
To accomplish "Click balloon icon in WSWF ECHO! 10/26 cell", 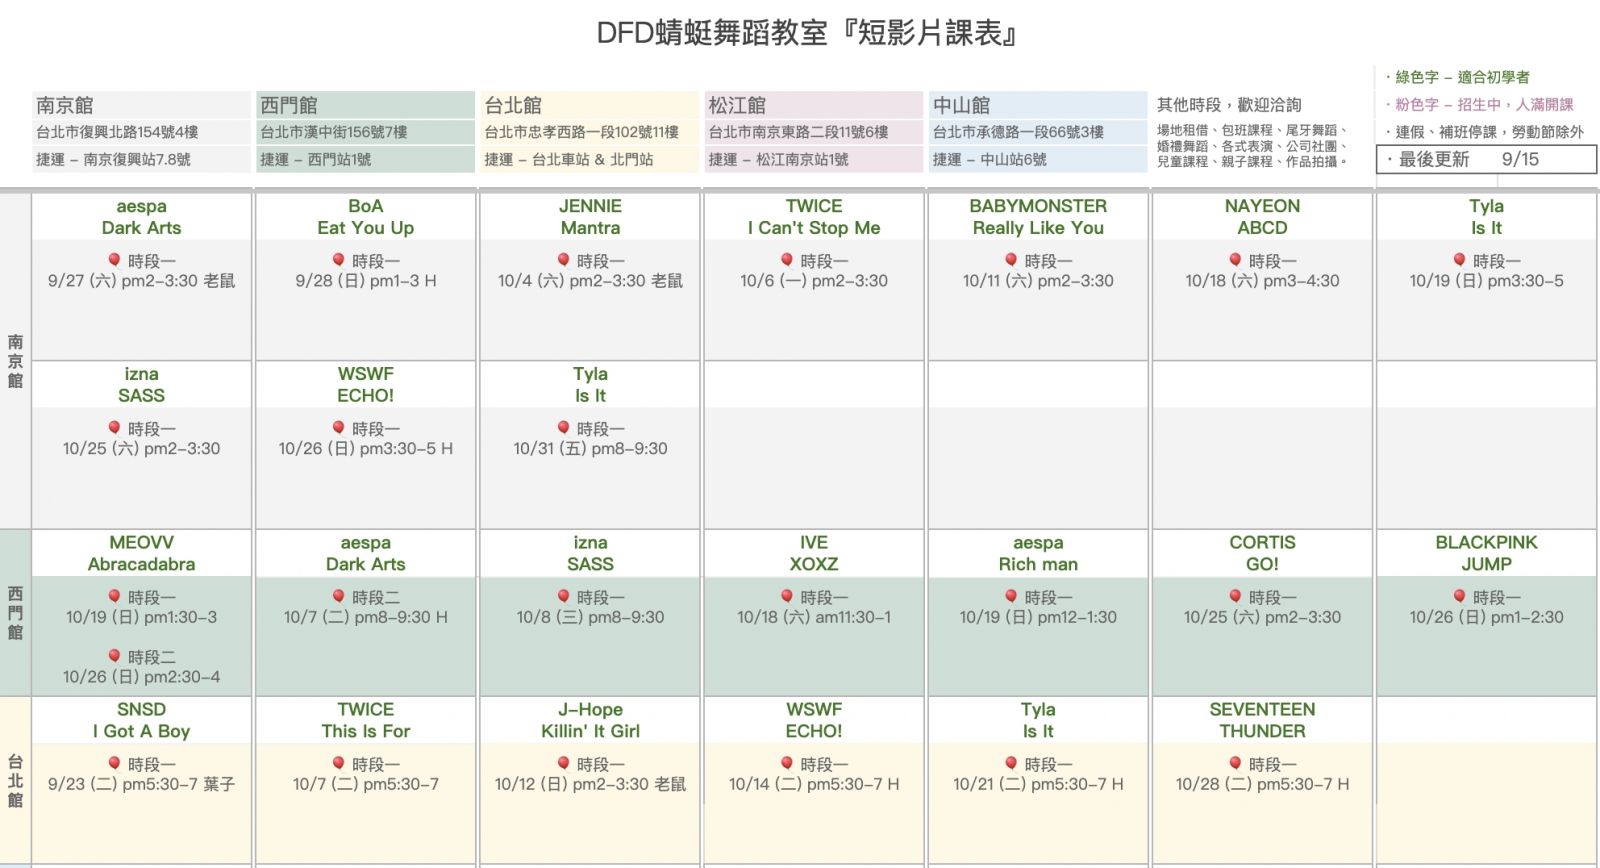I will [x=339, y=428].
